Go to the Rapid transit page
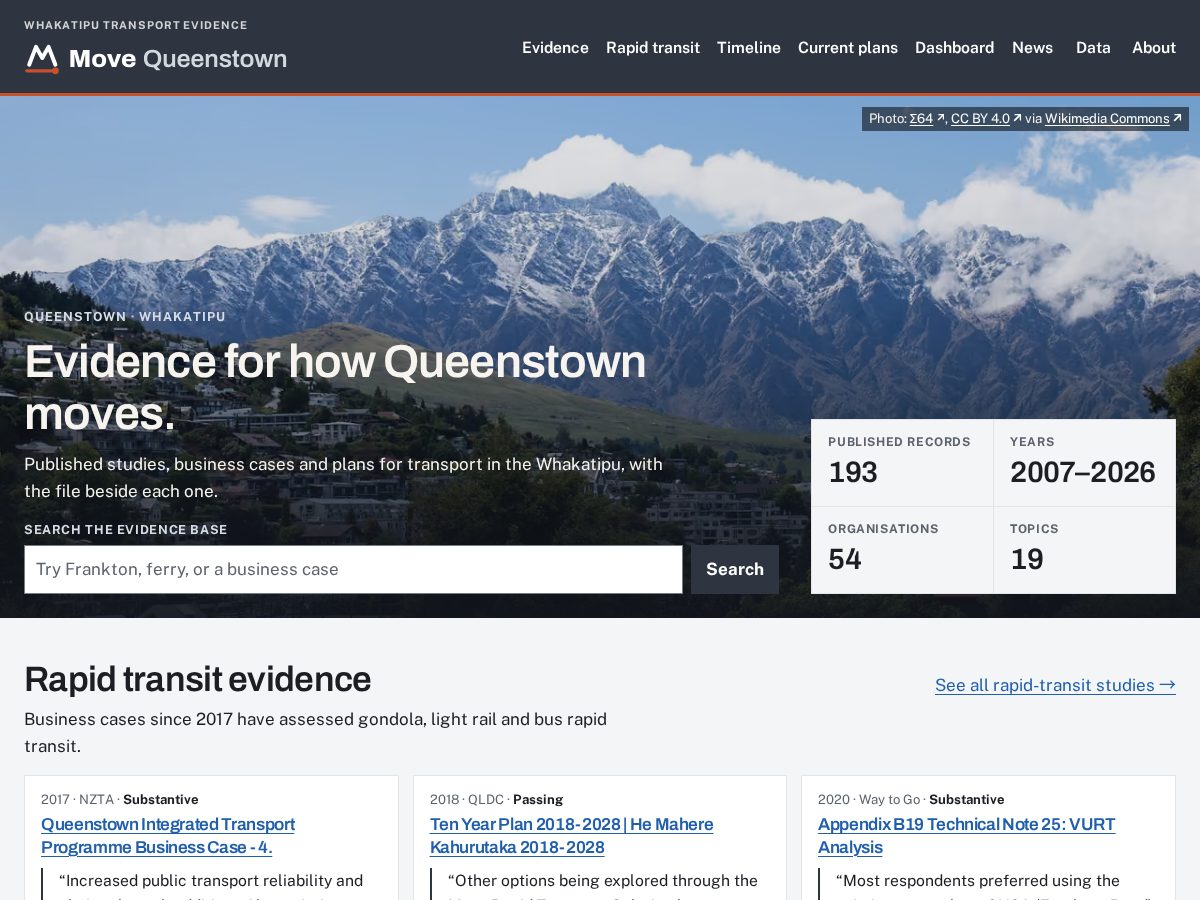The height and width of the screenshot is (900, 1200). [653, 47]
